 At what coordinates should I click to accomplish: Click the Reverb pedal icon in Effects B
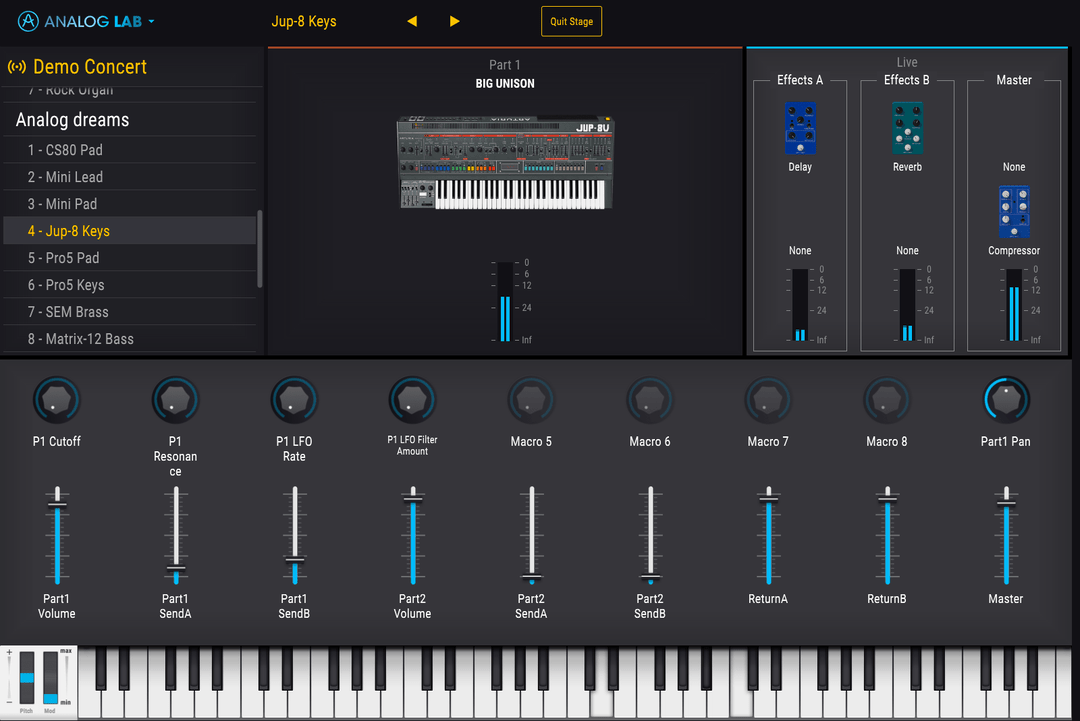coord(907,128)
